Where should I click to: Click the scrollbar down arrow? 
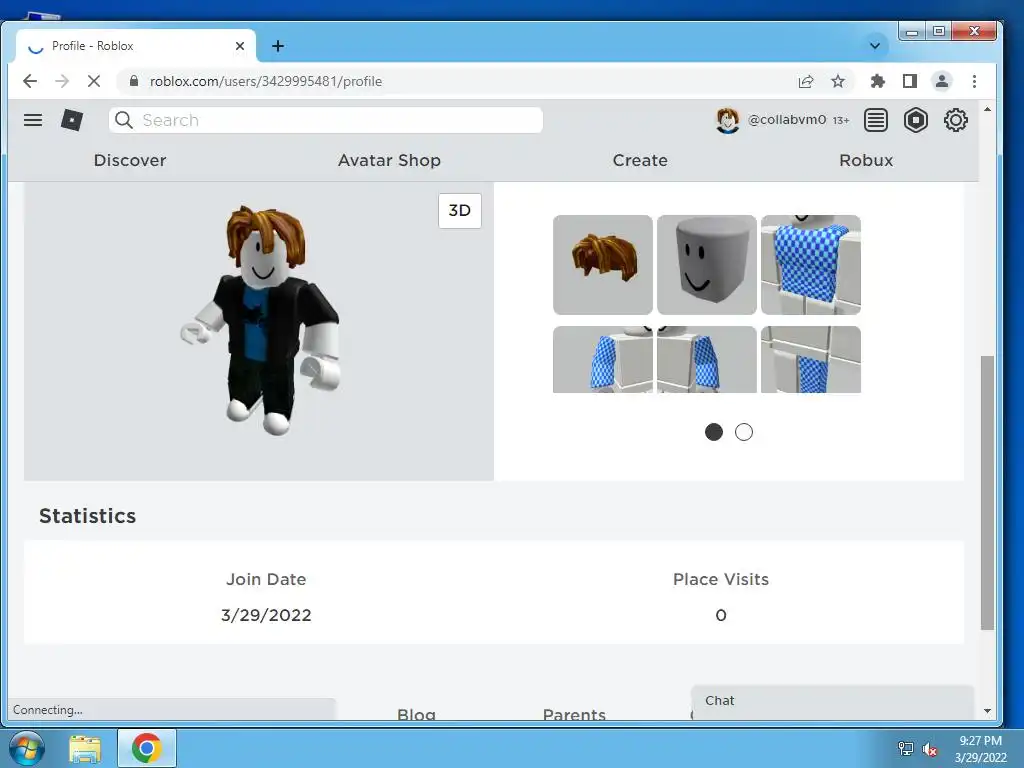pyautogui.click(x=987, y=711)
